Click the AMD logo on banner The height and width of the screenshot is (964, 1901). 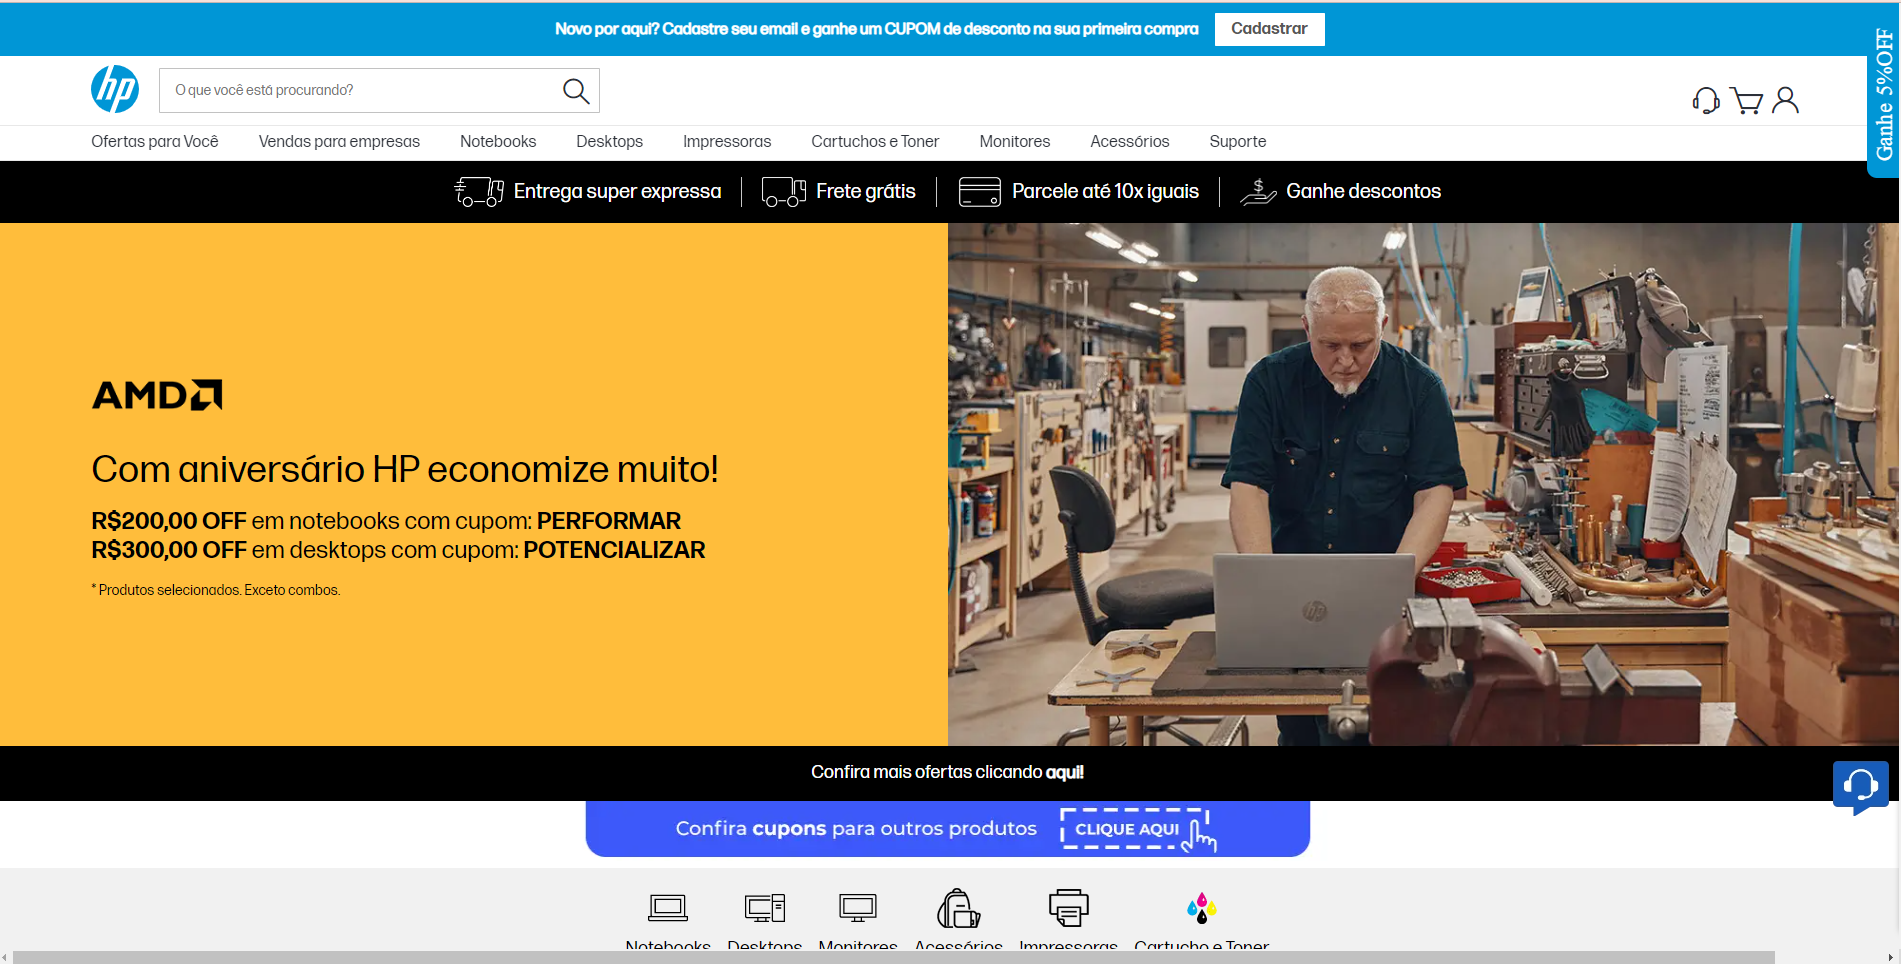click(157, 395)
